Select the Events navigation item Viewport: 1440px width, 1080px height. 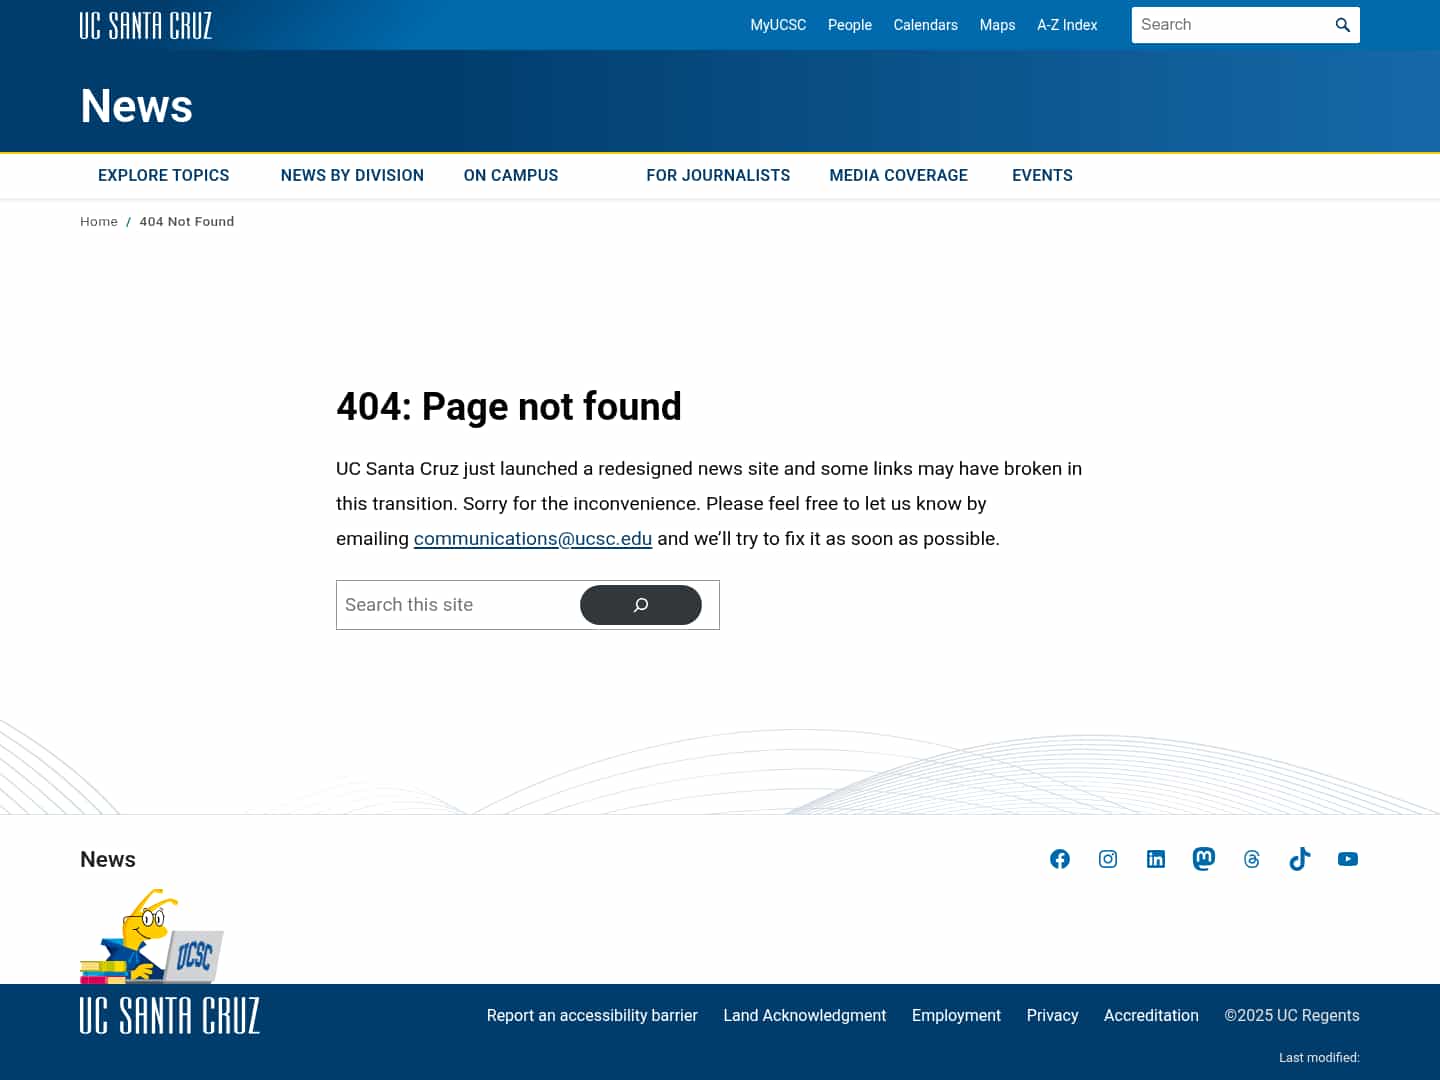pyautogui.click(x=1042, y=175)
